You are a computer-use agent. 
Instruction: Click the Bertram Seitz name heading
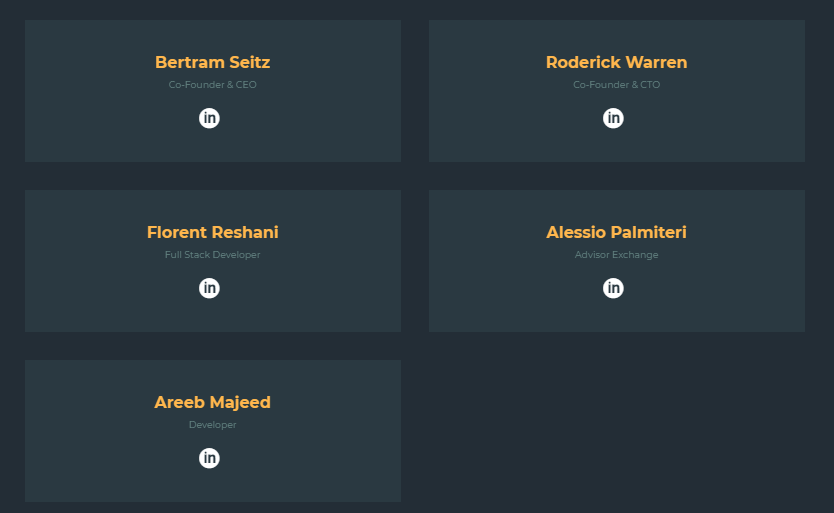[212, 62]
